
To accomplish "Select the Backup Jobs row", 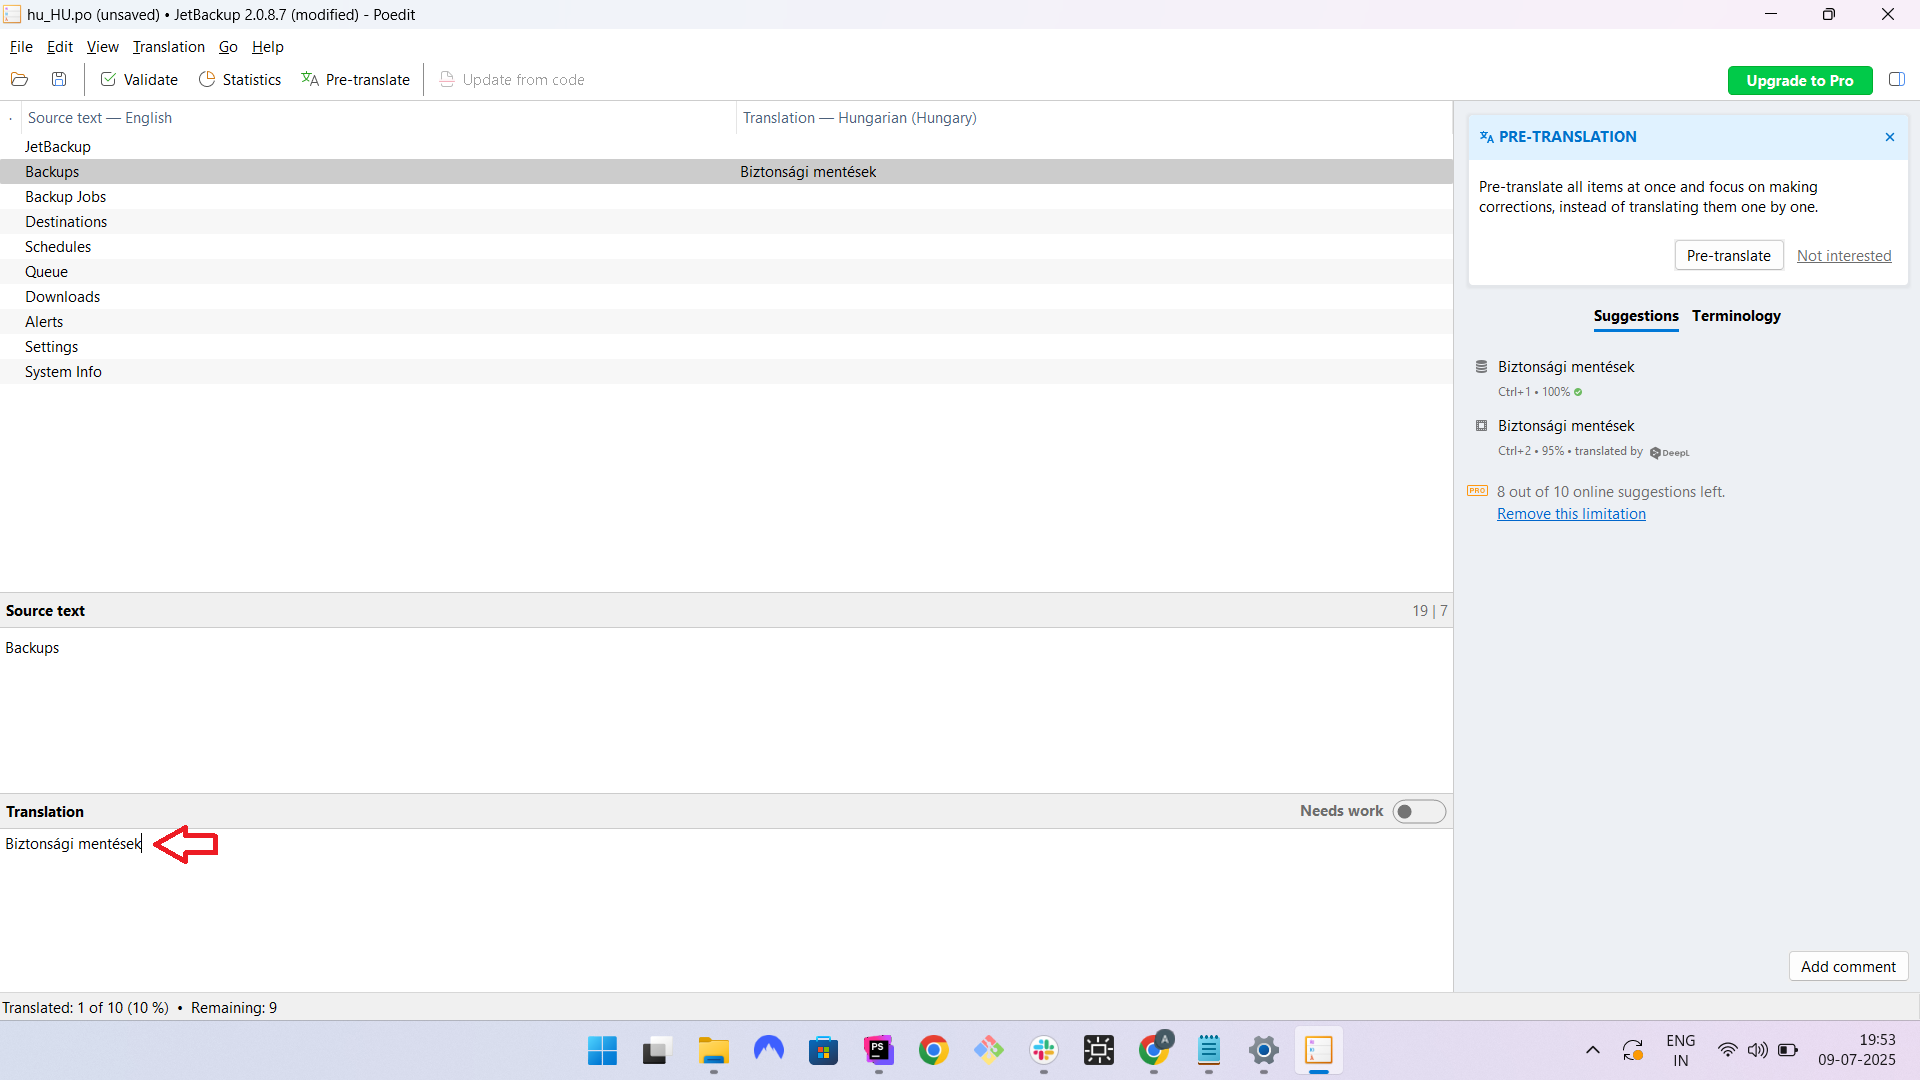I will tap(726, 197).
